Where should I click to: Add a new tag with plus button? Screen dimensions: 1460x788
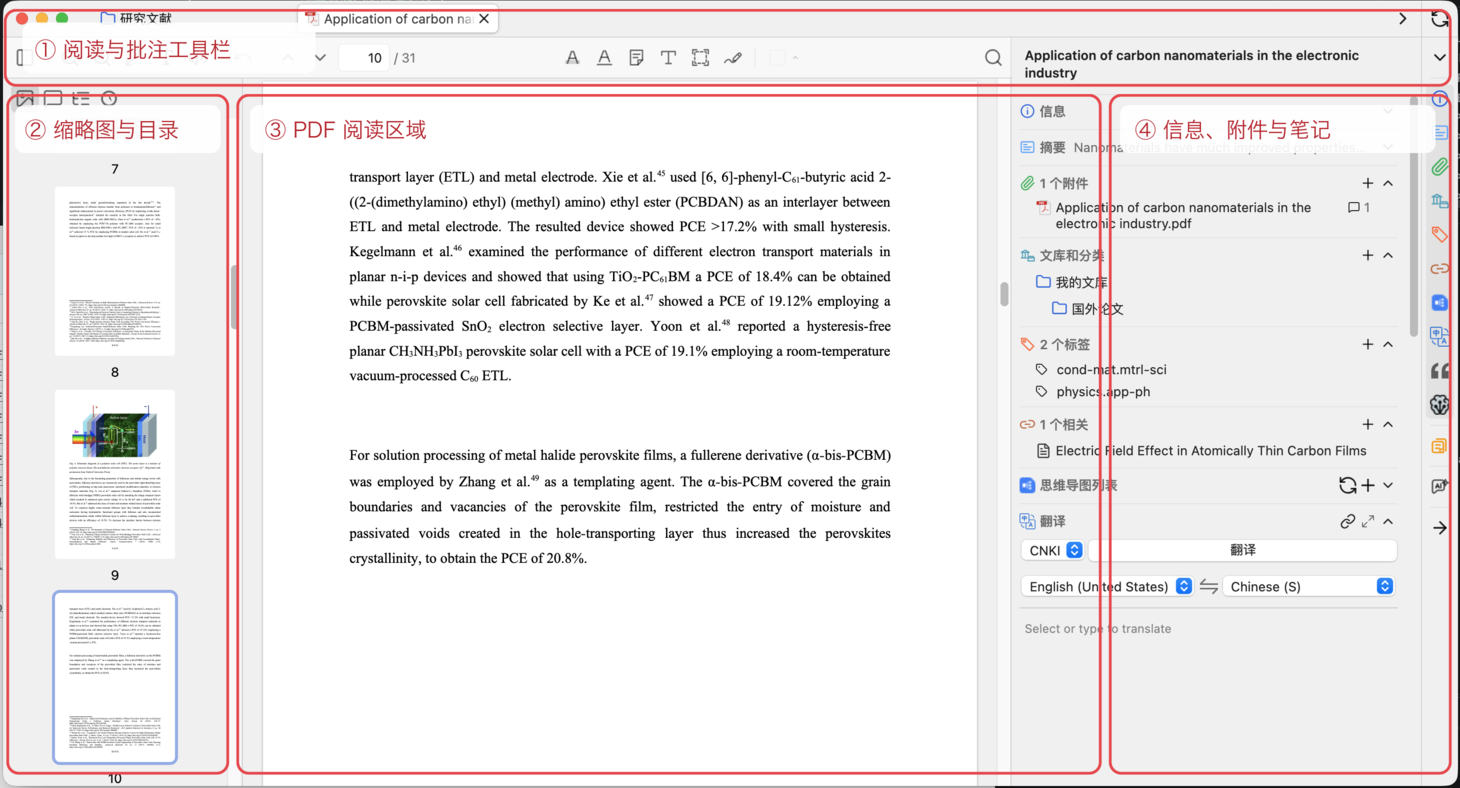click(x=1368, y=344)
